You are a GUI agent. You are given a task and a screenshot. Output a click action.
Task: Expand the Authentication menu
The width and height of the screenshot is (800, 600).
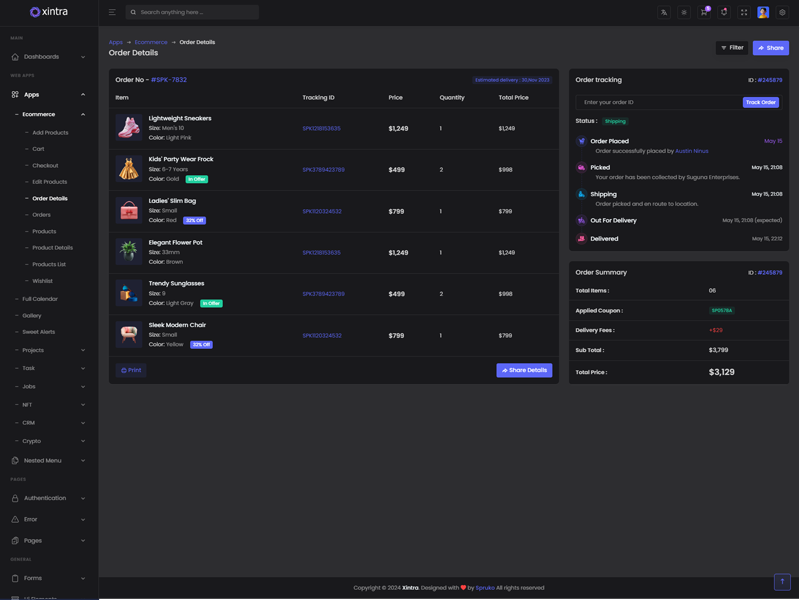click(x=48, y=498)
